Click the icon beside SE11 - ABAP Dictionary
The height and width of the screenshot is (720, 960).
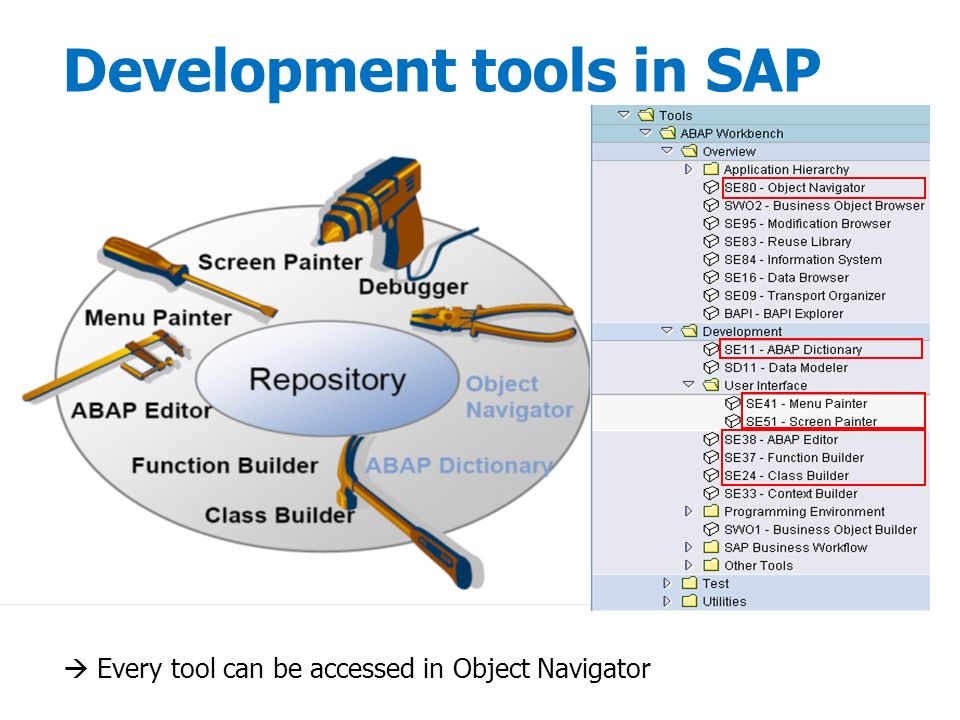pos(711,349)
